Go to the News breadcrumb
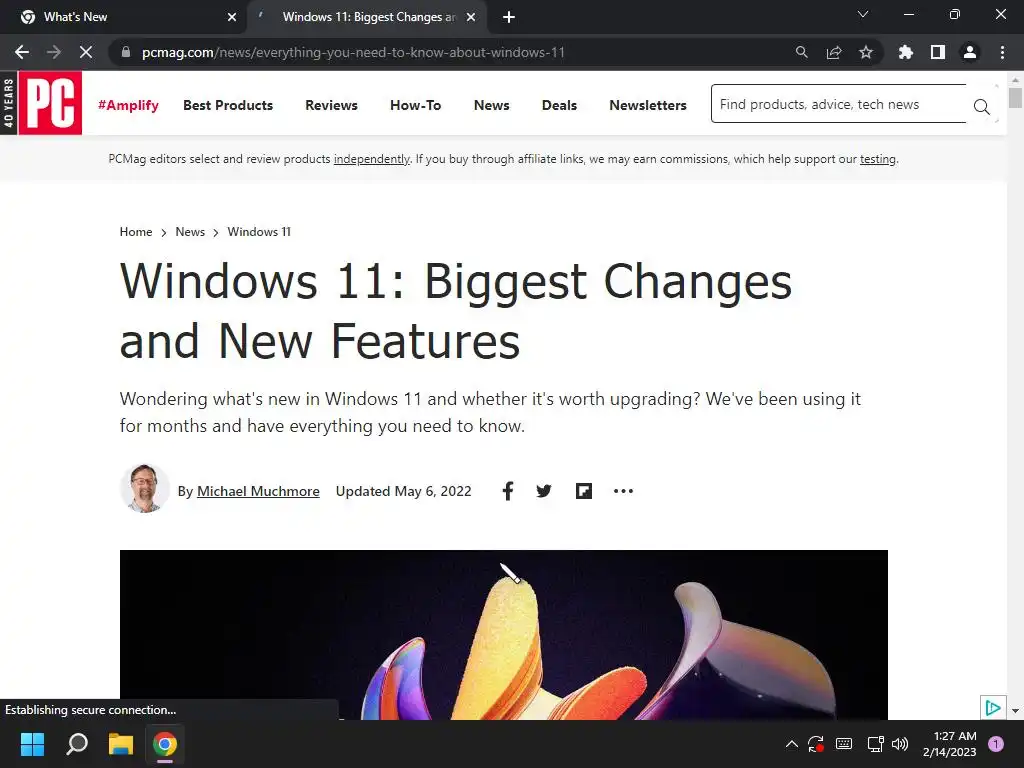Screen dimensions: 1024x768 click(190, 232)
